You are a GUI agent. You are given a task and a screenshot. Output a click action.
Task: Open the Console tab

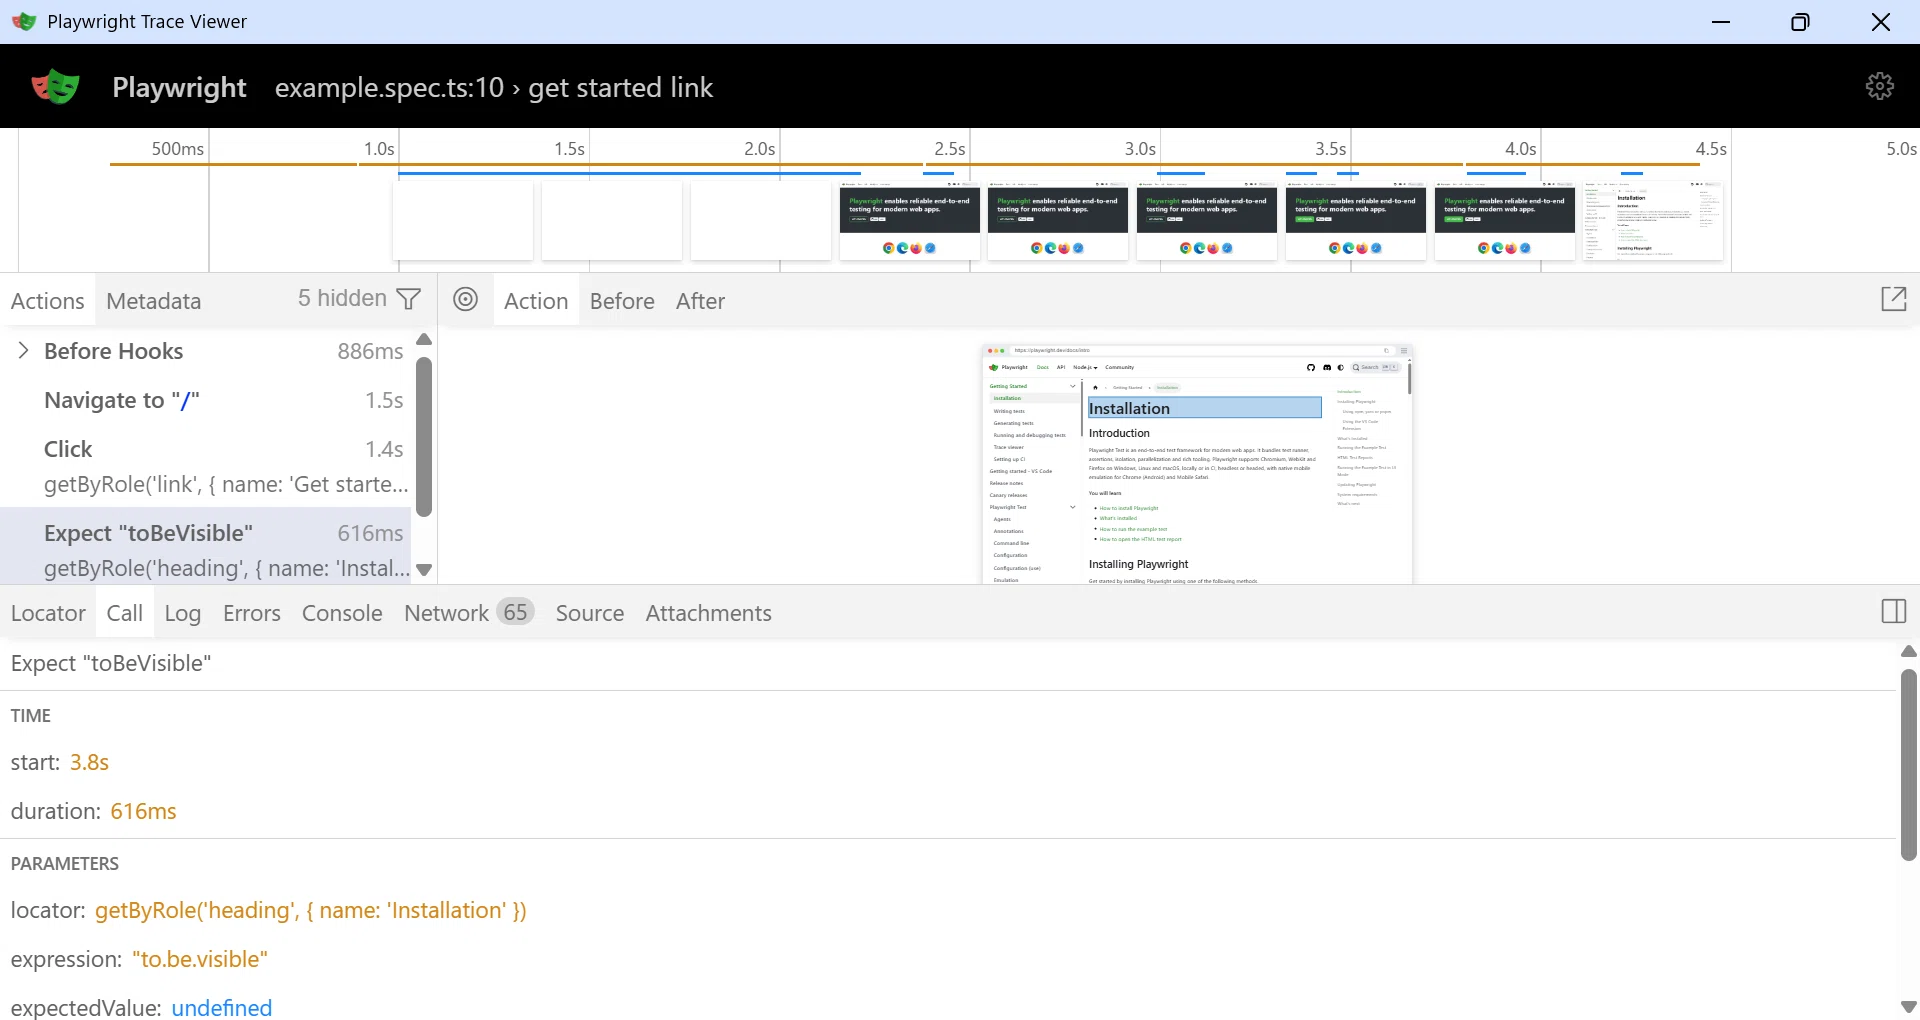(x=342, y=613)
